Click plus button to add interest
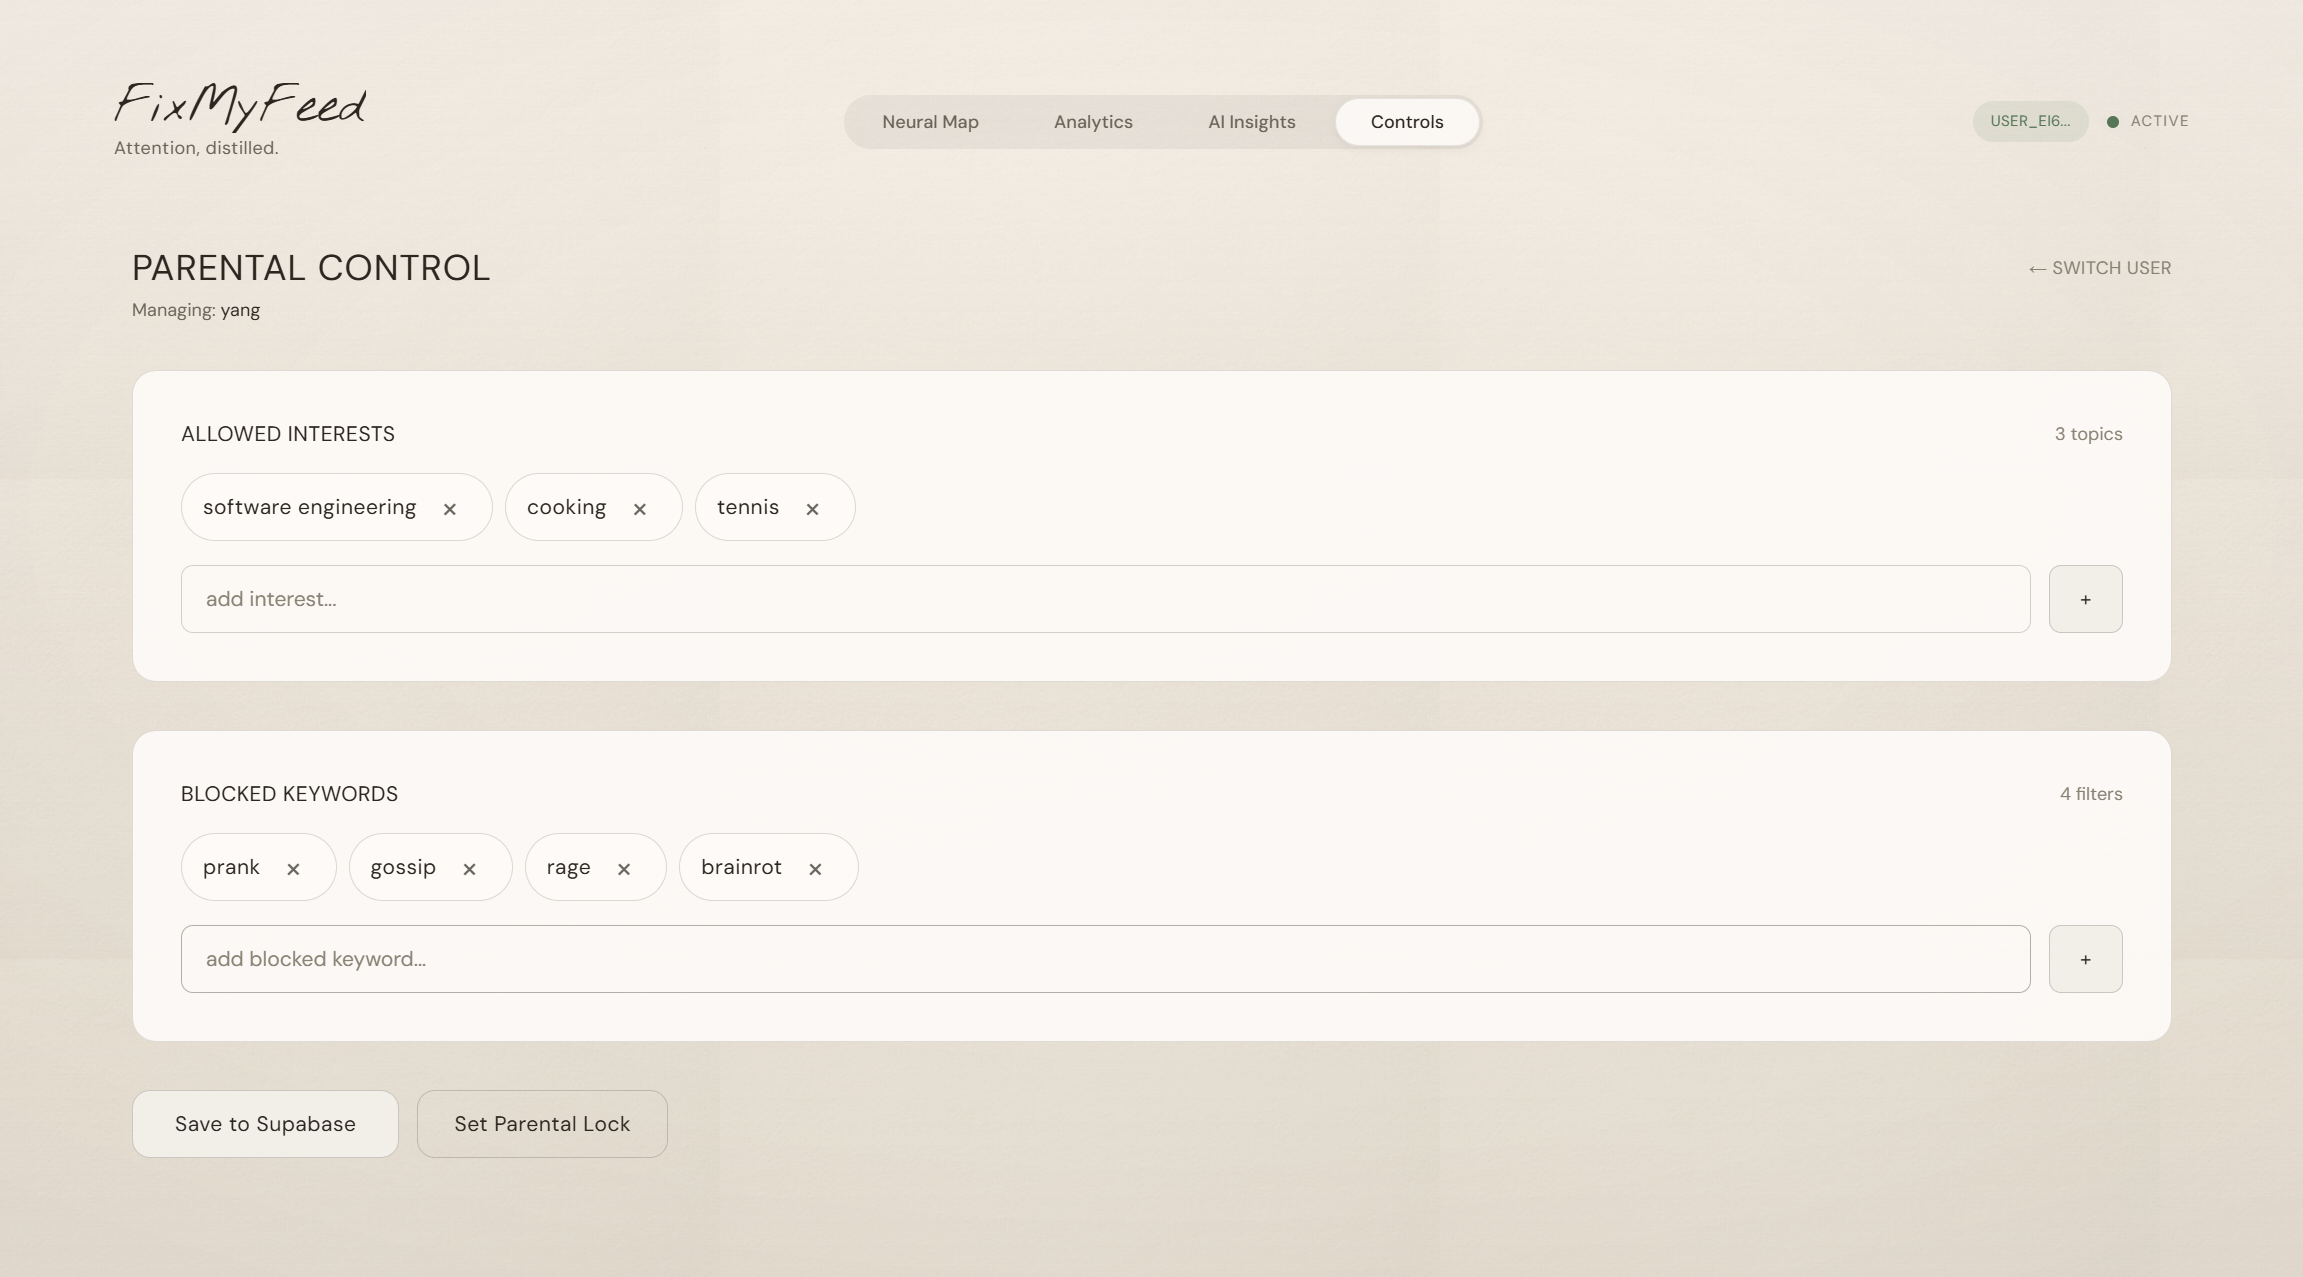This screenshot has width=2303, height=1277. pyautogui.click(x=2085, y=599)
